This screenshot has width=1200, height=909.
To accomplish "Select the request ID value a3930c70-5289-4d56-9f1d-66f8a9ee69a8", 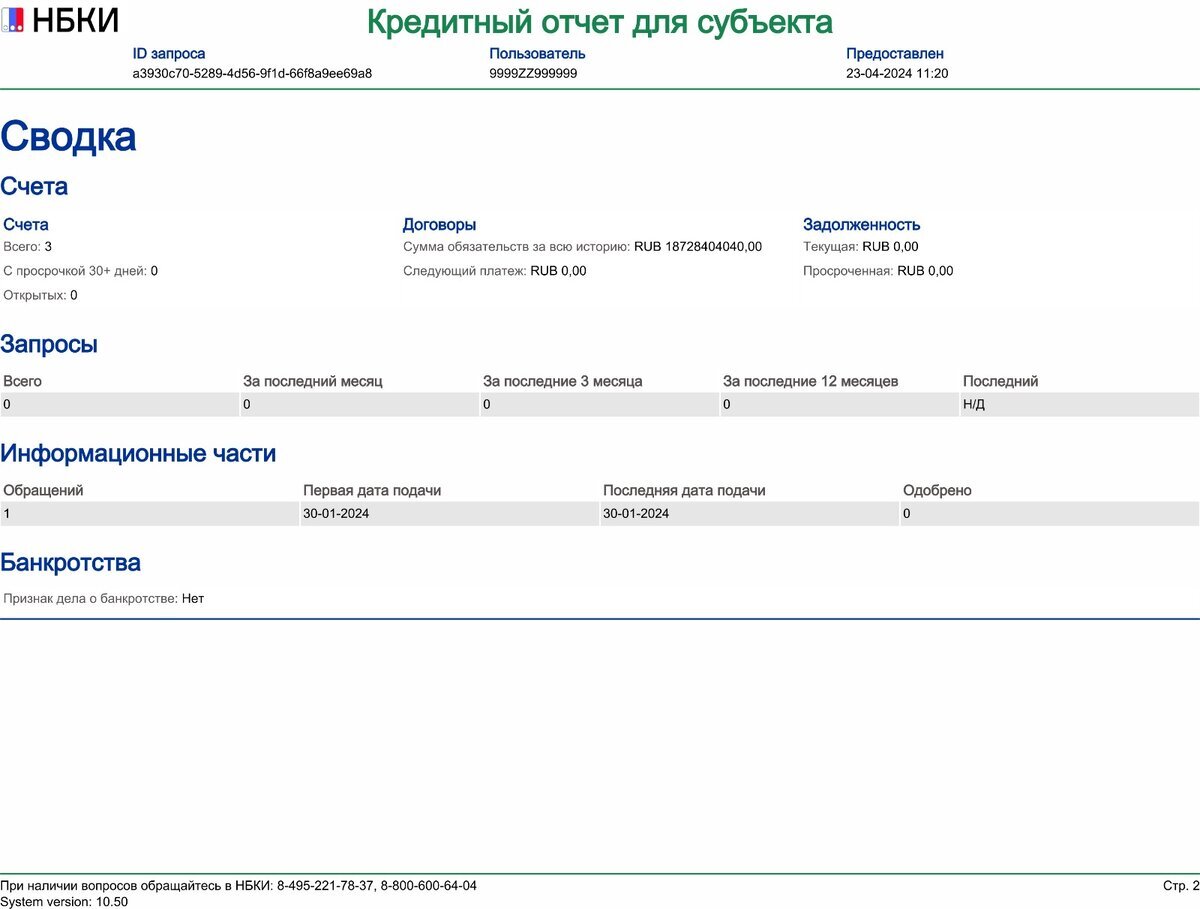I will click(252, 73).
